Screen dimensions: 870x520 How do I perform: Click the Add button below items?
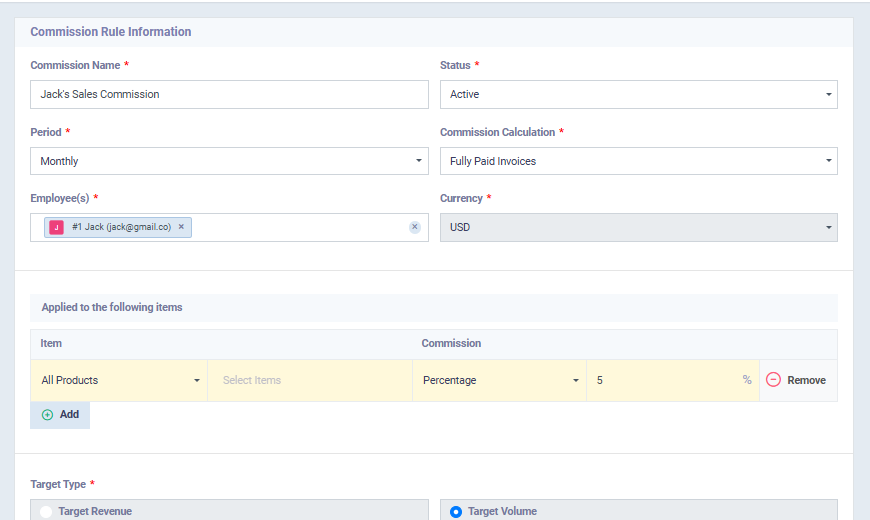pyautogui.click(x=60, y=415)
